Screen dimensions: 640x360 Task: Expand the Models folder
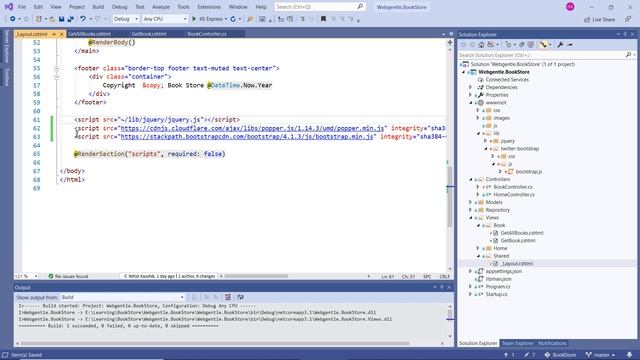[470, 202]
